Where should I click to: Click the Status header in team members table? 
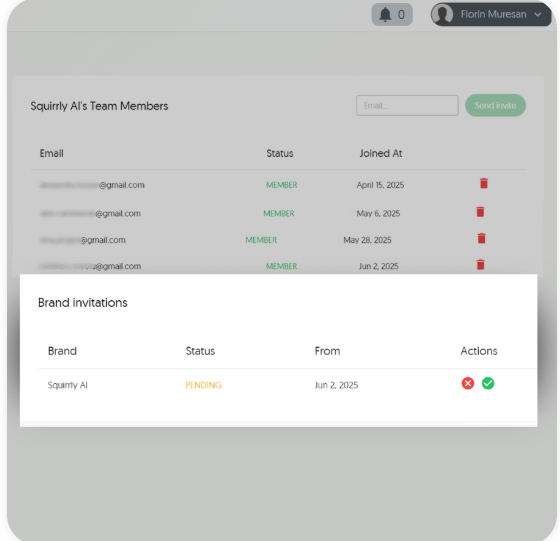coord(280,153)
